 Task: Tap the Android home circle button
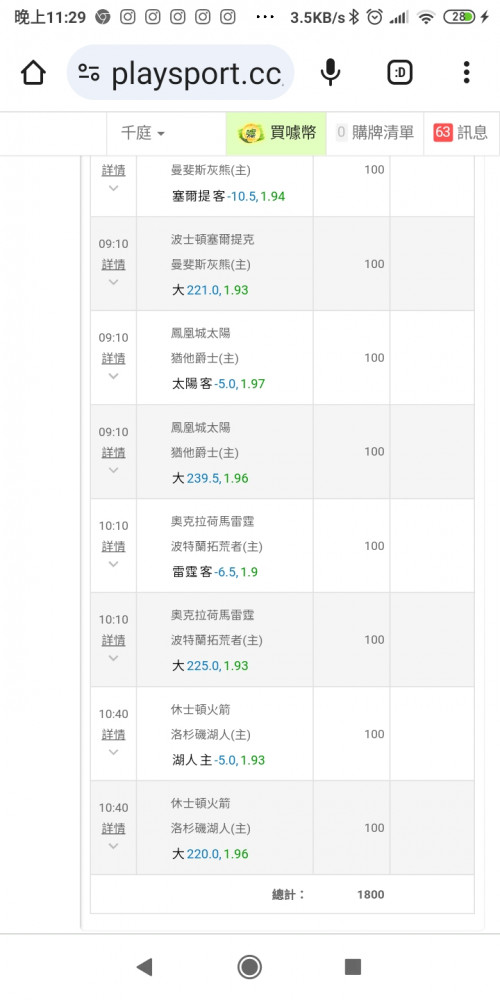click(249, 967)
